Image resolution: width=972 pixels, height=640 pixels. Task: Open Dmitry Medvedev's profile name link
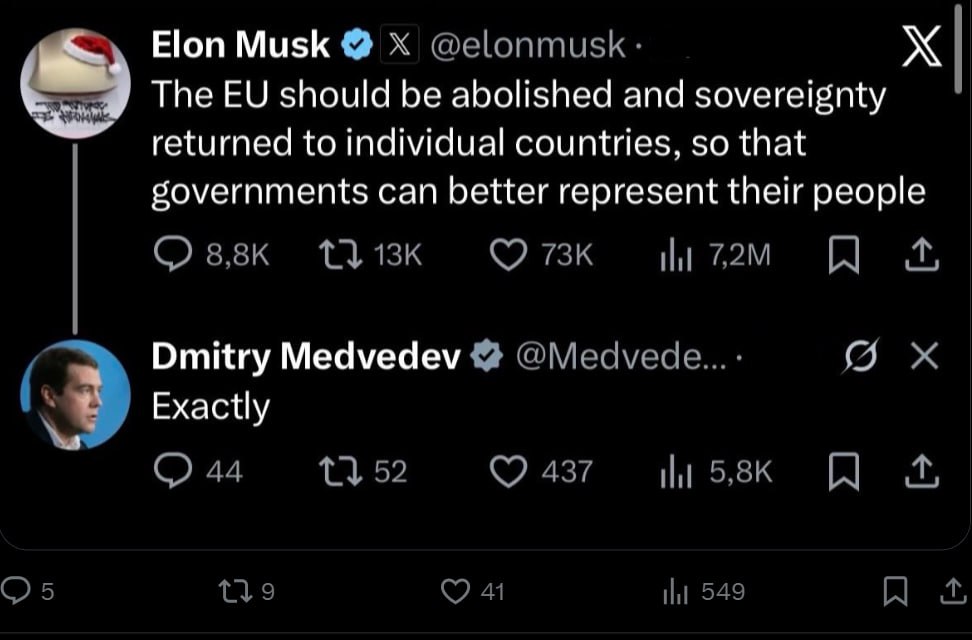point(305,356)
